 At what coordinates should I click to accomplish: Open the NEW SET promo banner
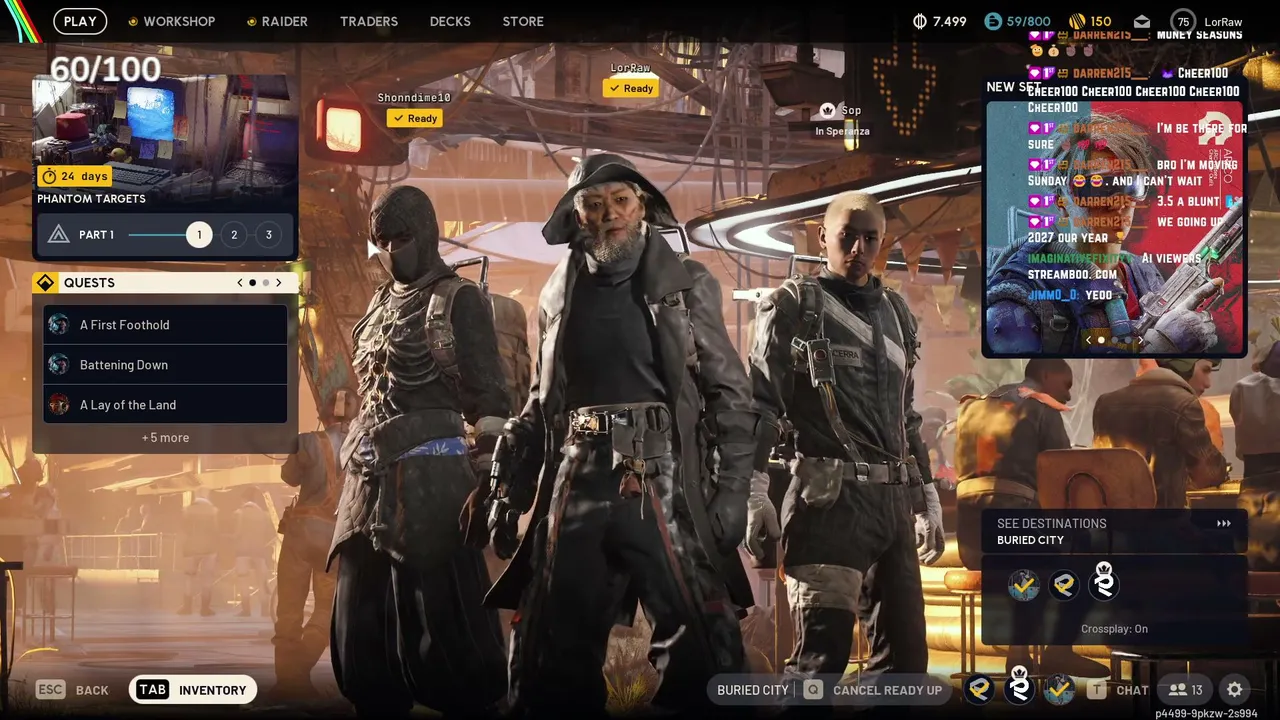[x=1114, y=228]
